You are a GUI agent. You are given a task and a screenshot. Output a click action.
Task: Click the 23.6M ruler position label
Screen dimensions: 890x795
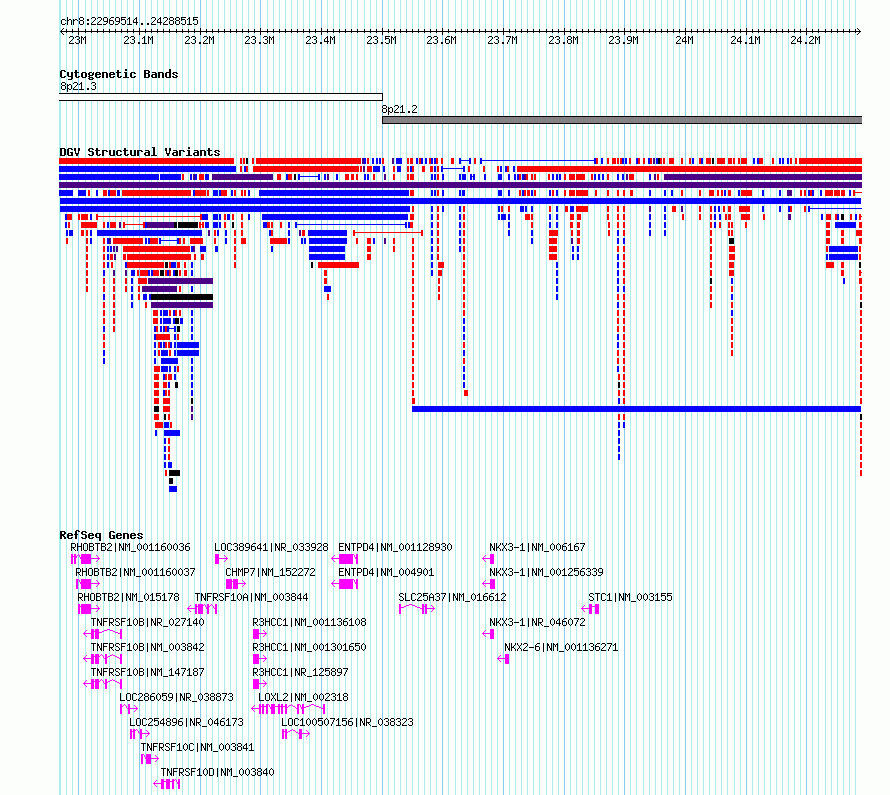coord(441,40)
